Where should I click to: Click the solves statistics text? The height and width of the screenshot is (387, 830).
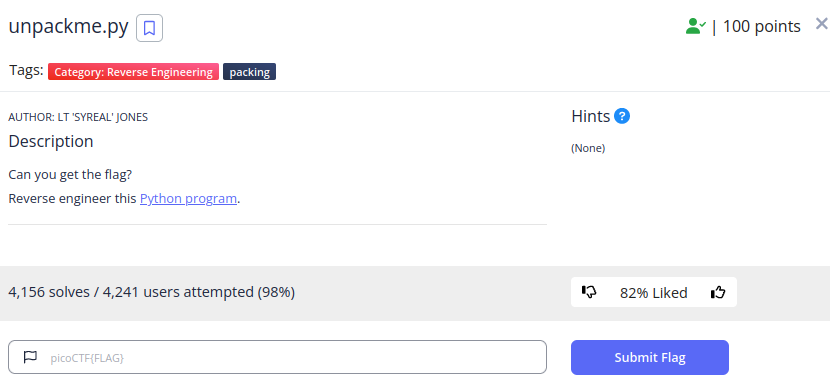tap(151, 292)
